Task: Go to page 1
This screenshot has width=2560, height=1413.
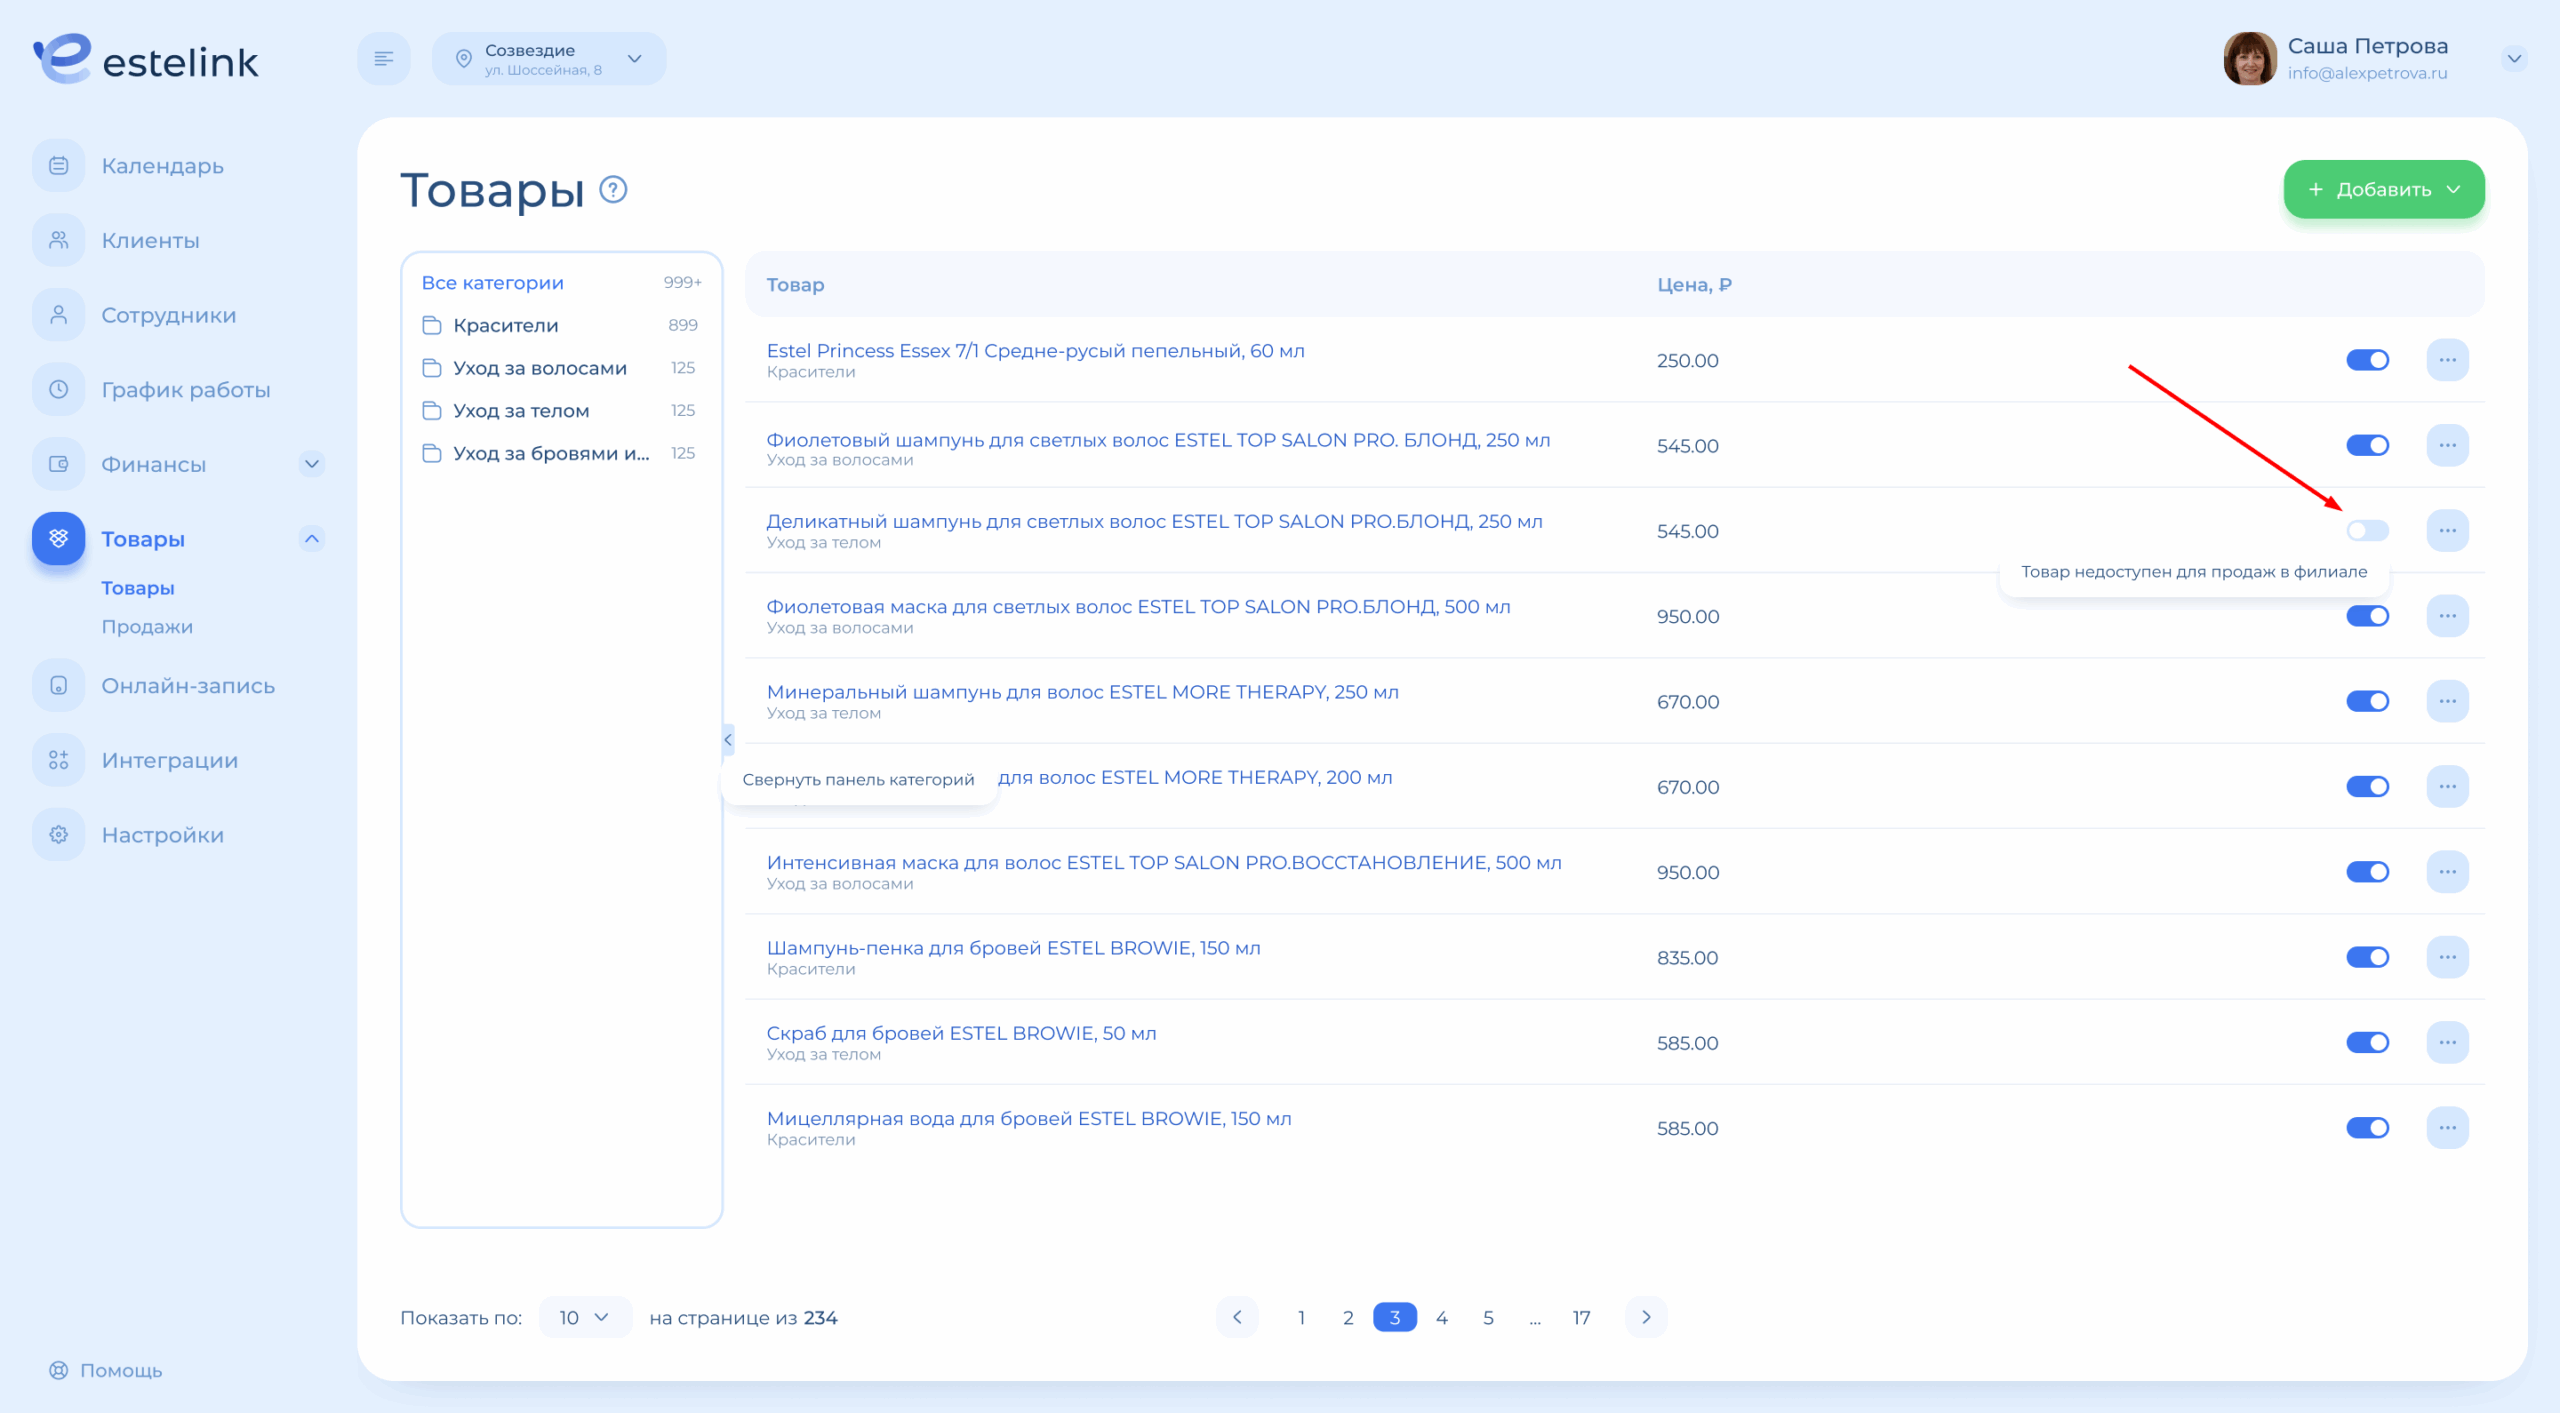Action: coord(1301,1318)
